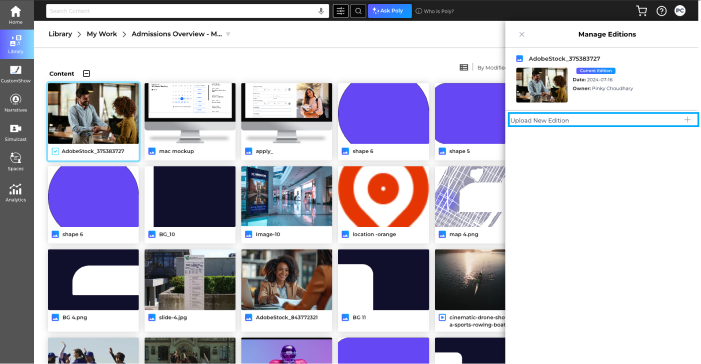Select the map 4.png thumbnail
Image resolution: width=701 pixels, height=364 pixels.
pyautogui.click(x=470, y=196)
